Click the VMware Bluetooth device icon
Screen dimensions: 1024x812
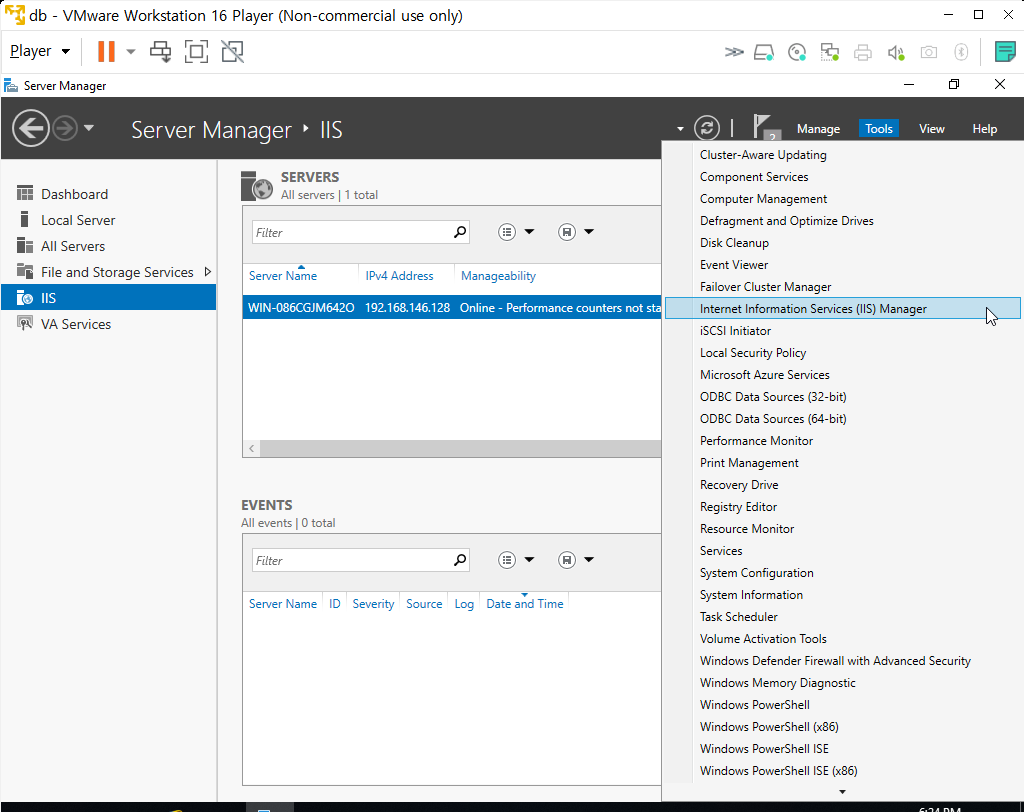click(961, 52)
